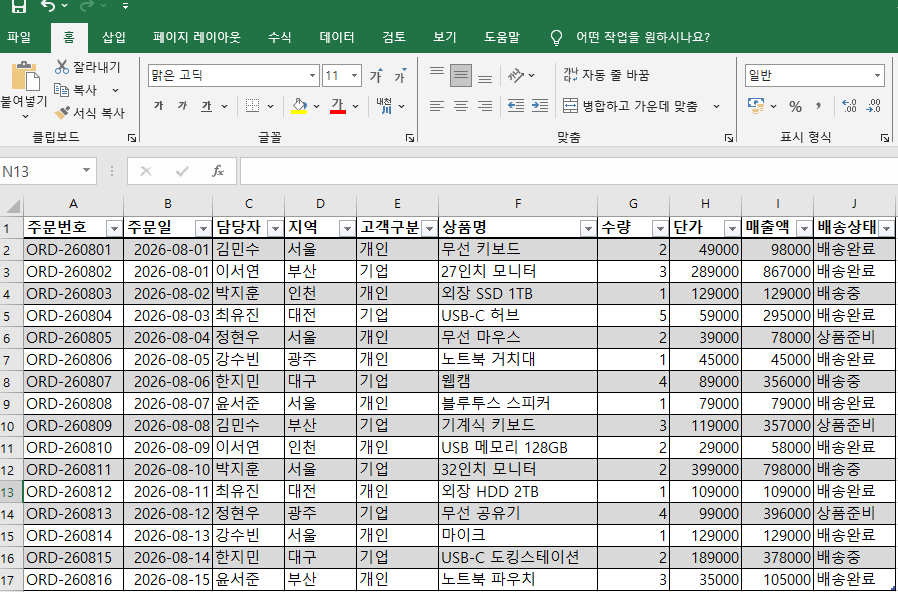898x592 pixels.
Task: Click cell containing 27인치 모니터
Action: pyautogui.click(x=518, y=271)
